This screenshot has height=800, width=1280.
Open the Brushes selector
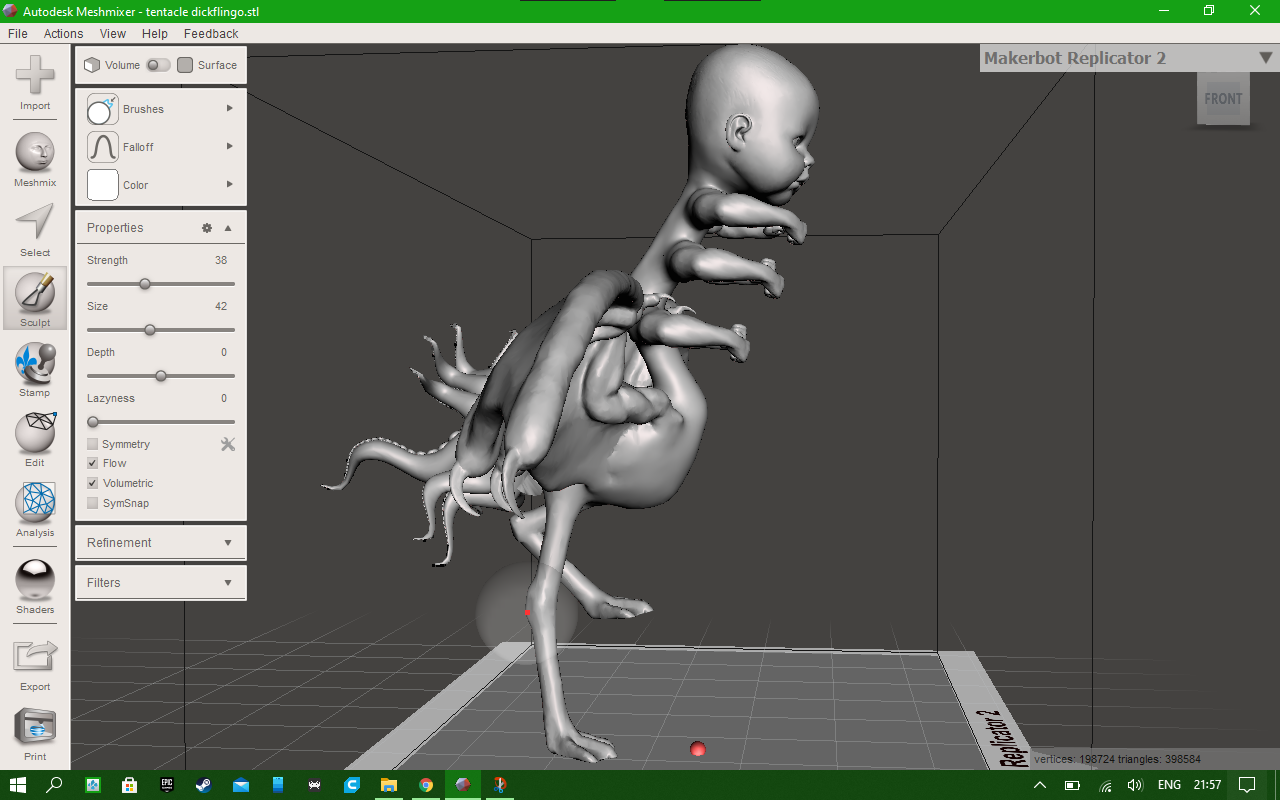tap(160, 109)
